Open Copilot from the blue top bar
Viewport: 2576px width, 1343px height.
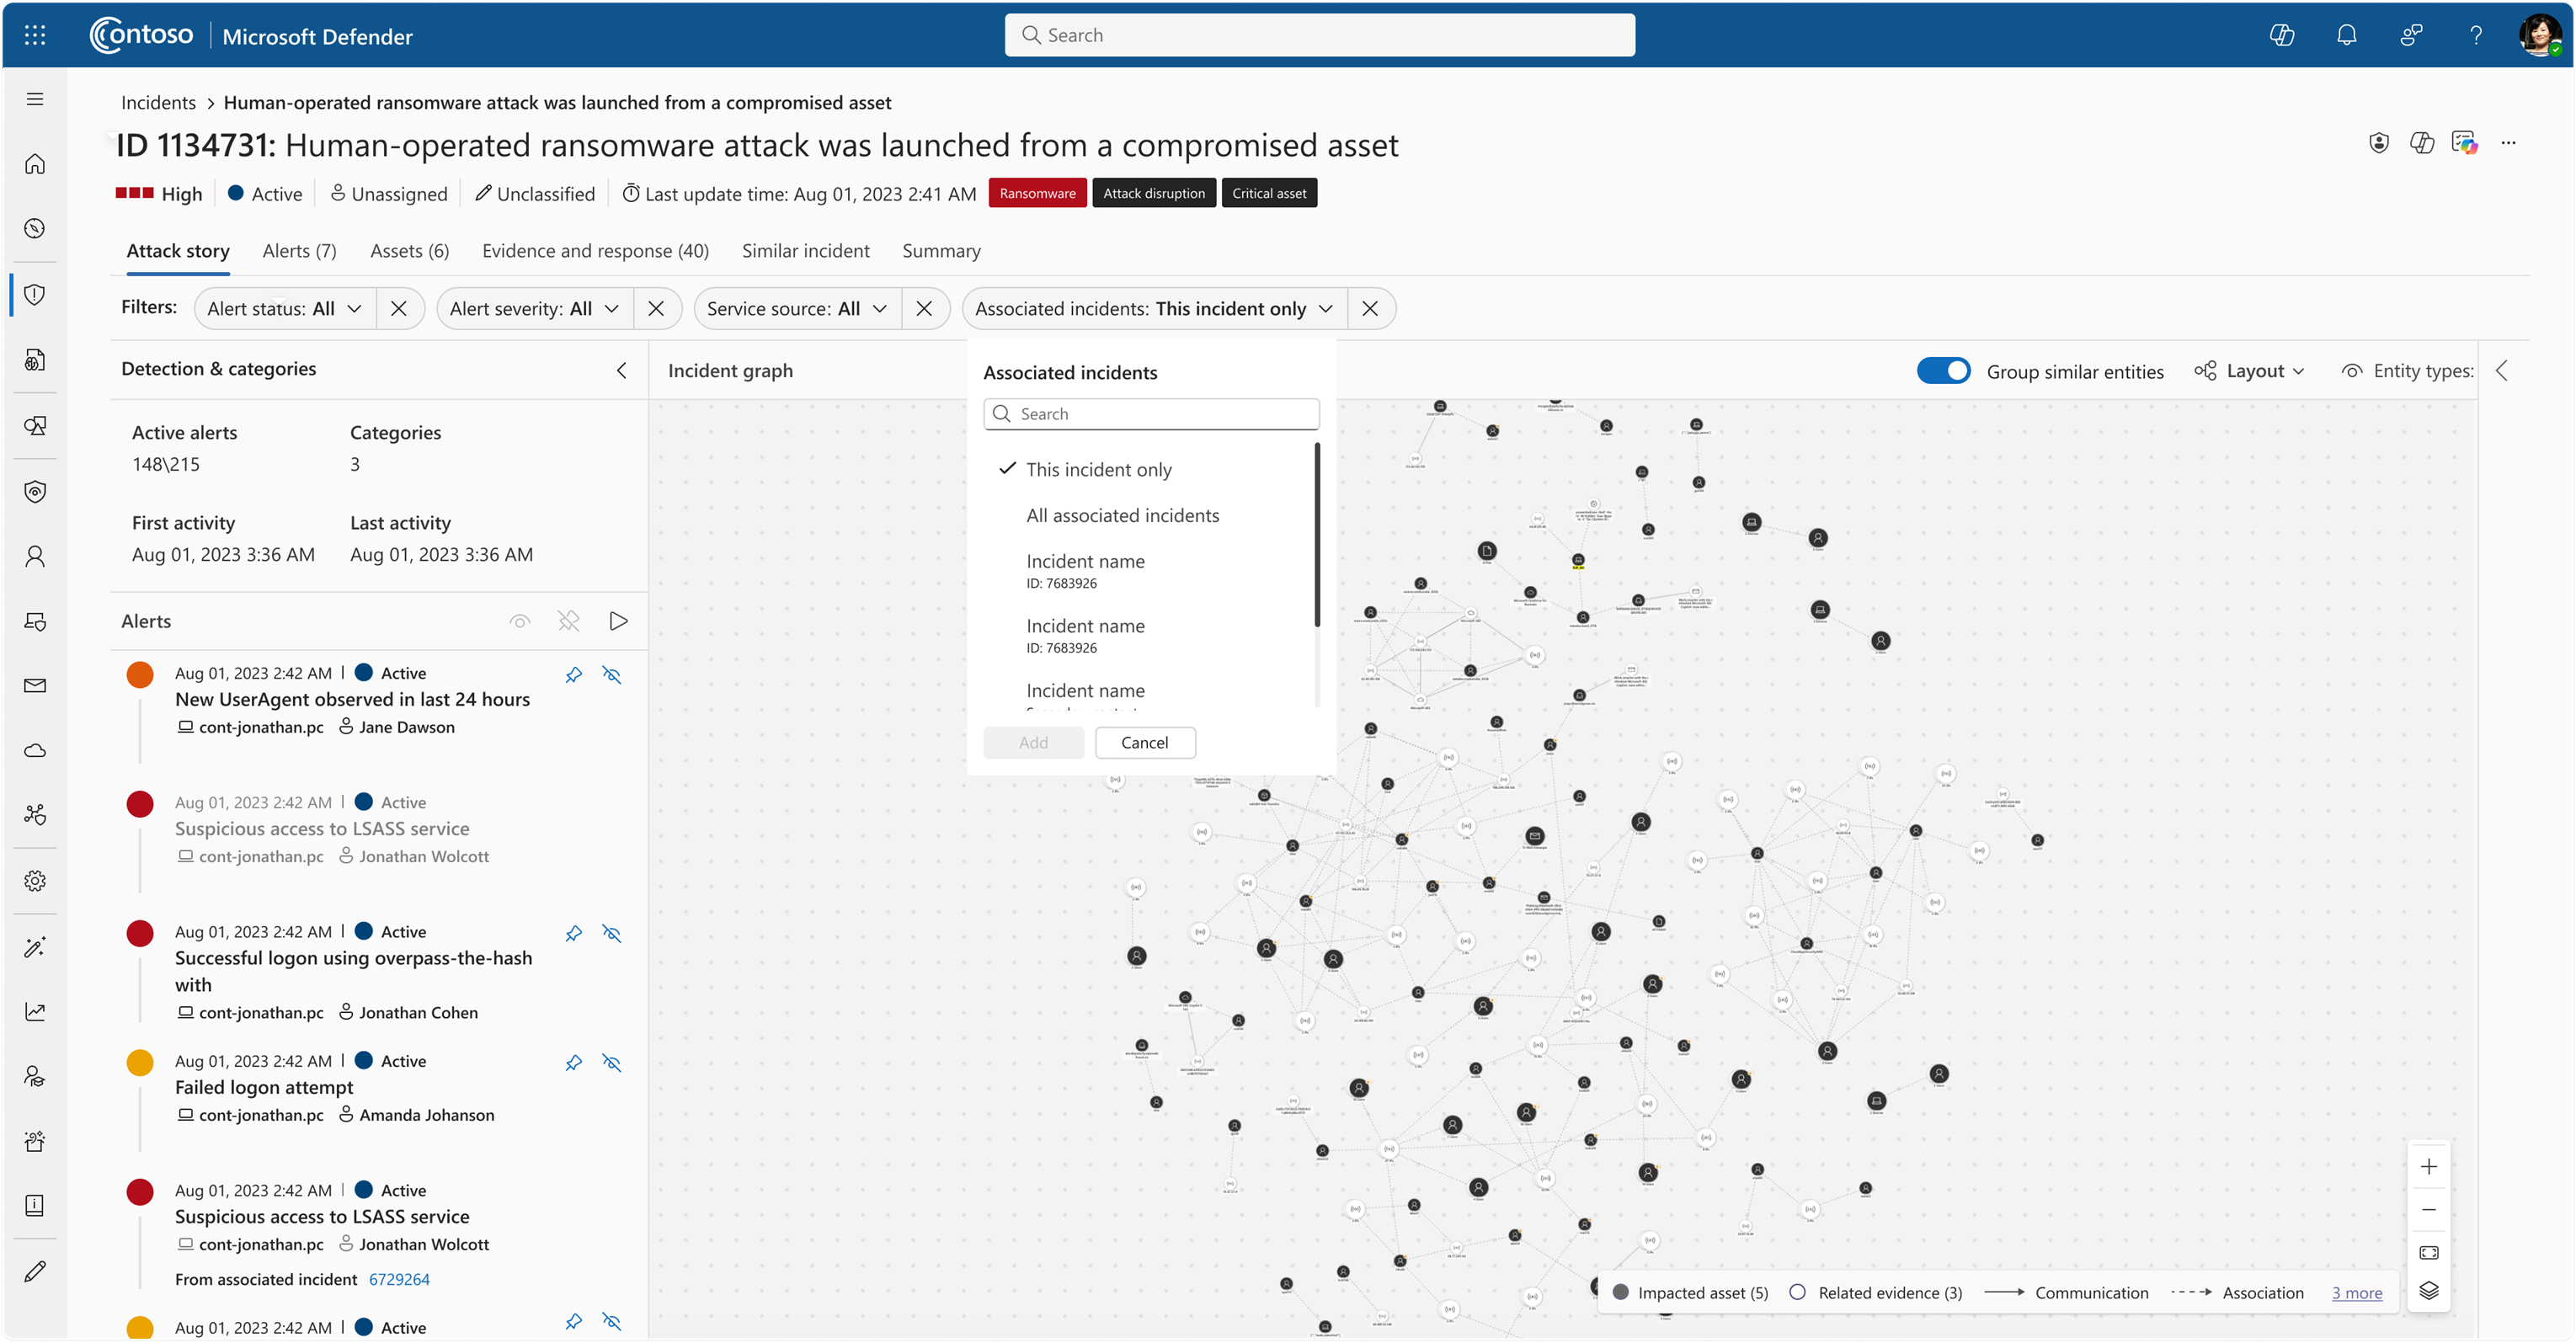pyautogui.click(x=2281, y=35)
